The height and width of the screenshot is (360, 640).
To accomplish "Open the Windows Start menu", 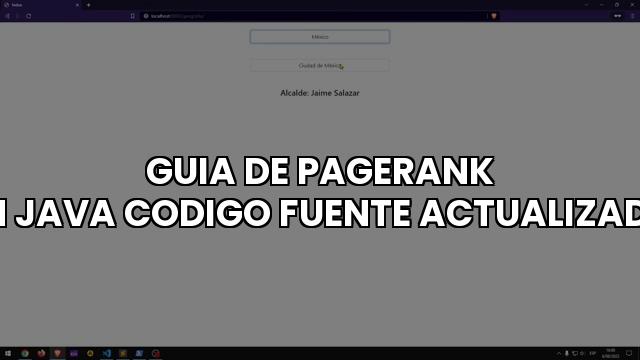I will click(x=8, y=353).
